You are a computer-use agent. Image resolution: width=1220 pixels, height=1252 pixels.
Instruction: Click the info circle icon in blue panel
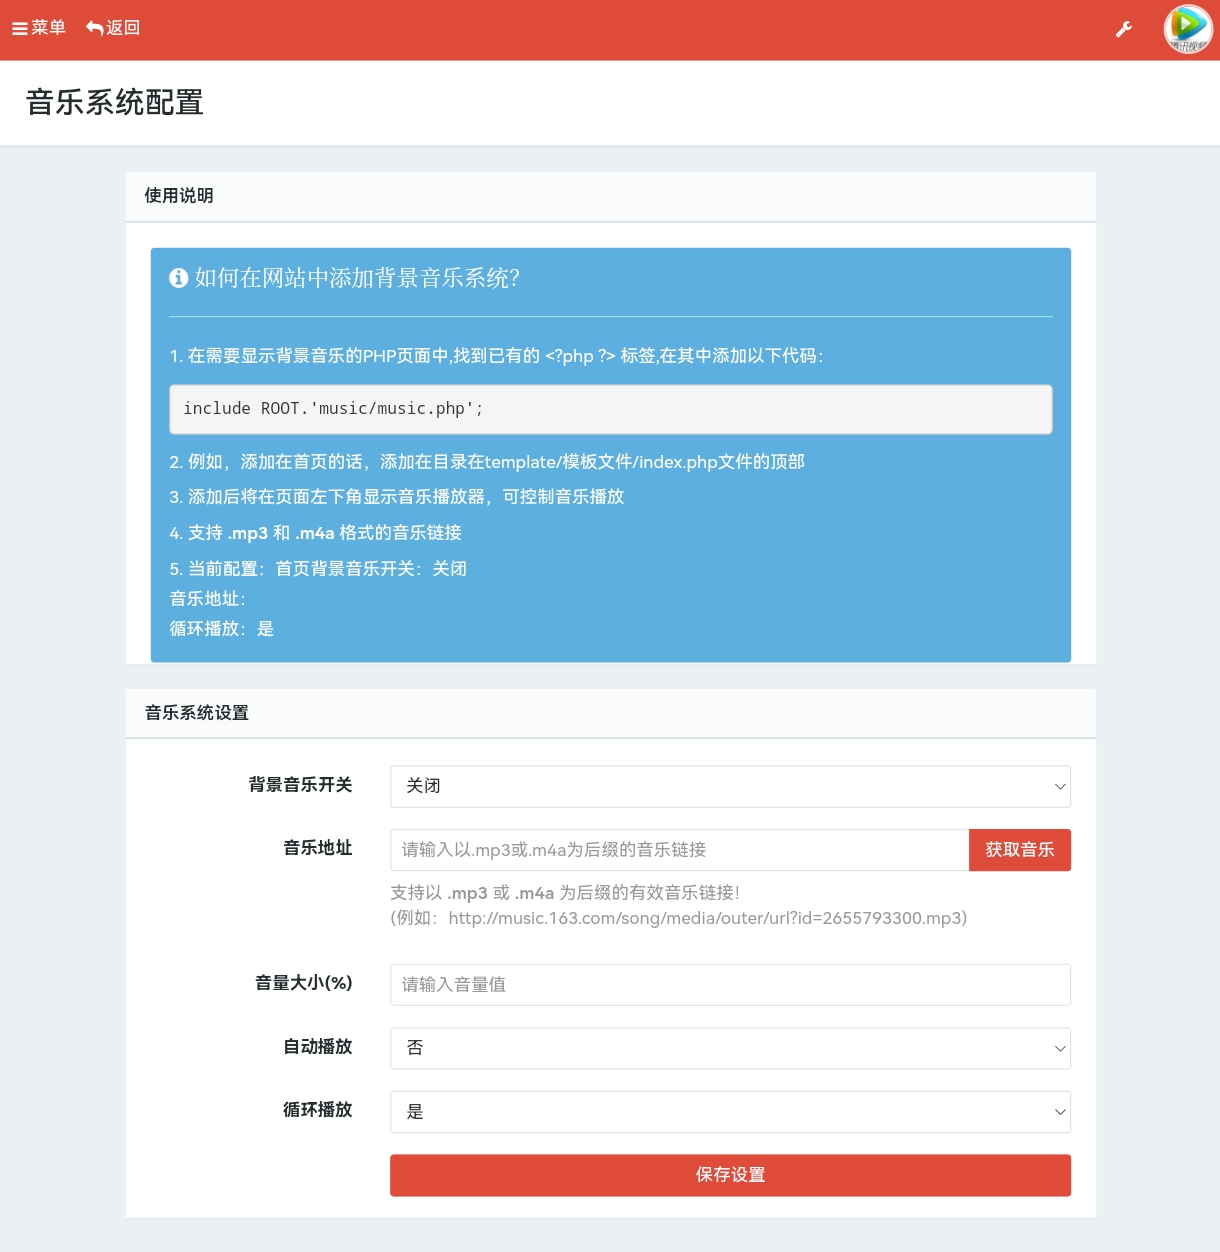178,278
